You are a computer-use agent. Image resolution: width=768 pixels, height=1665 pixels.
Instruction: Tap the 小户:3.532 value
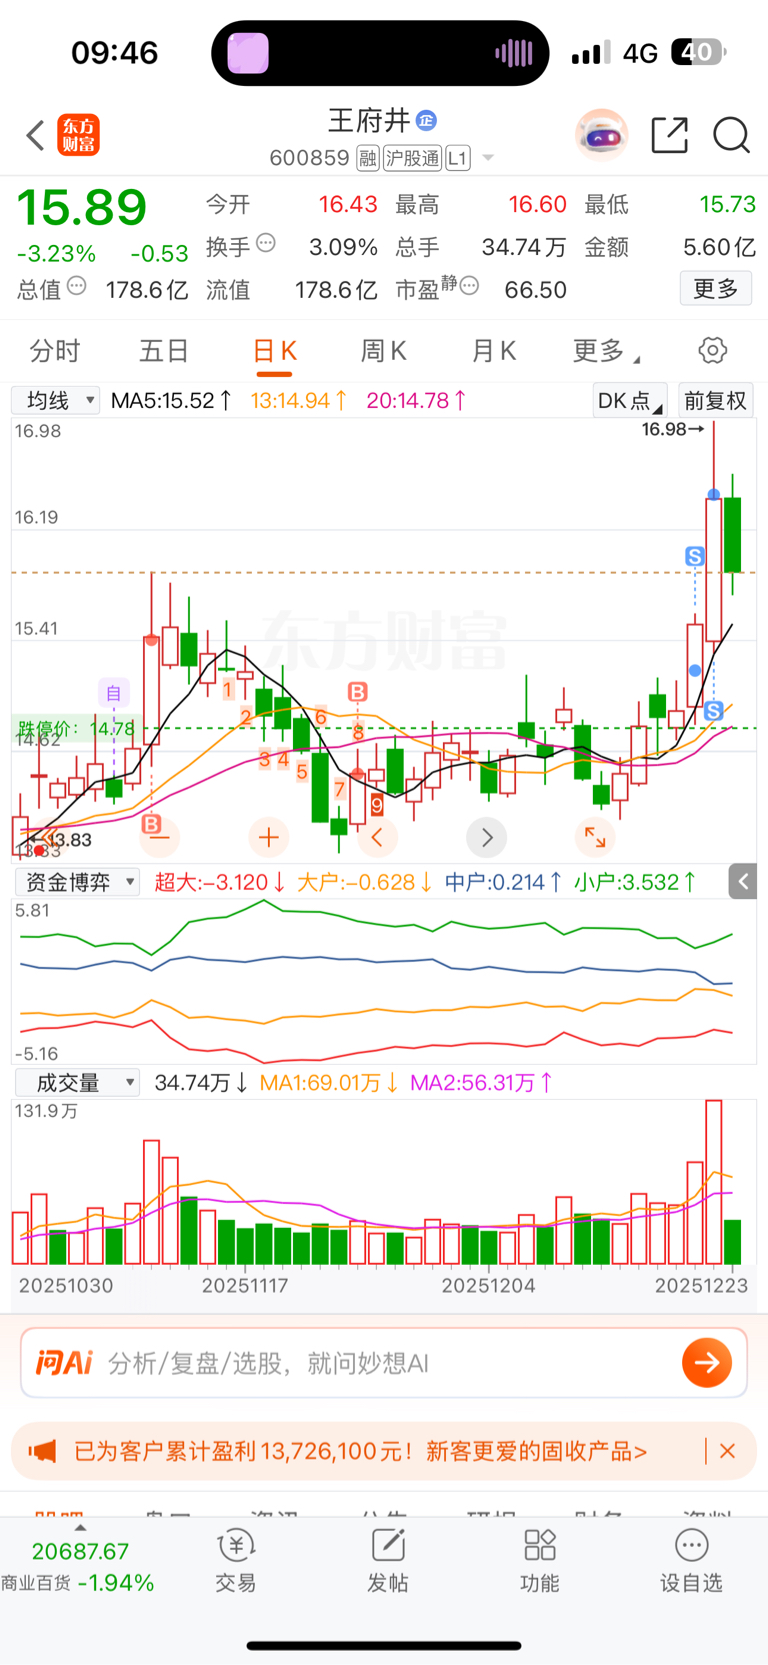[635, 882]
